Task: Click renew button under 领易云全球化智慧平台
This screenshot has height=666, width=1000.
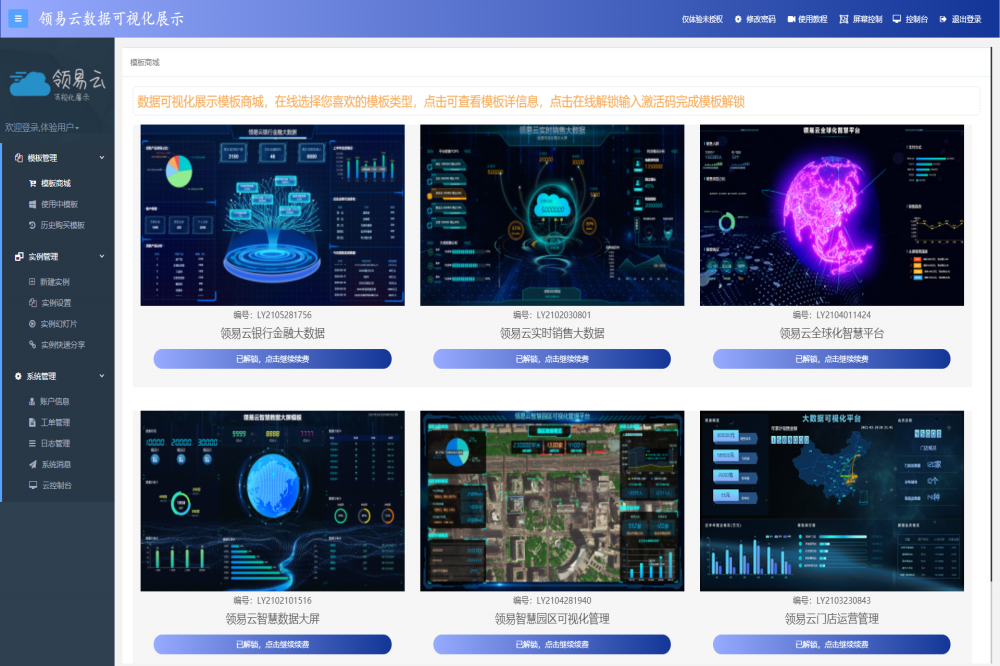Action: coord(831,359)
